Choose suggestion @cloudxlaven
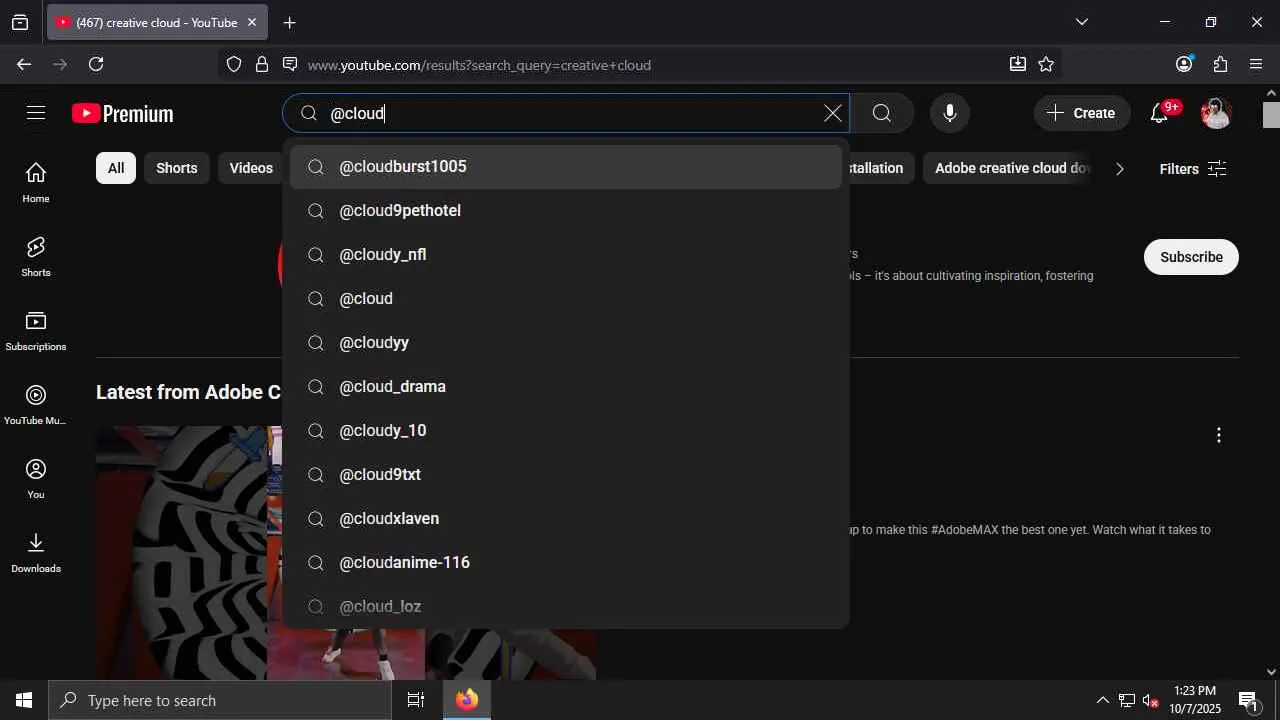 click(566, 519)
